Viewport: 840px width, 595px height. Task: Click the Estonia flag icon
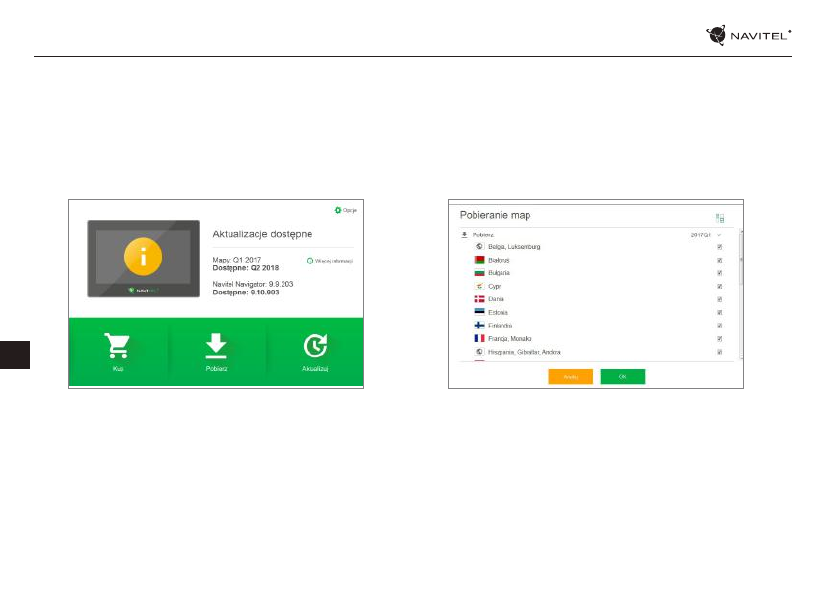(479, 312)
